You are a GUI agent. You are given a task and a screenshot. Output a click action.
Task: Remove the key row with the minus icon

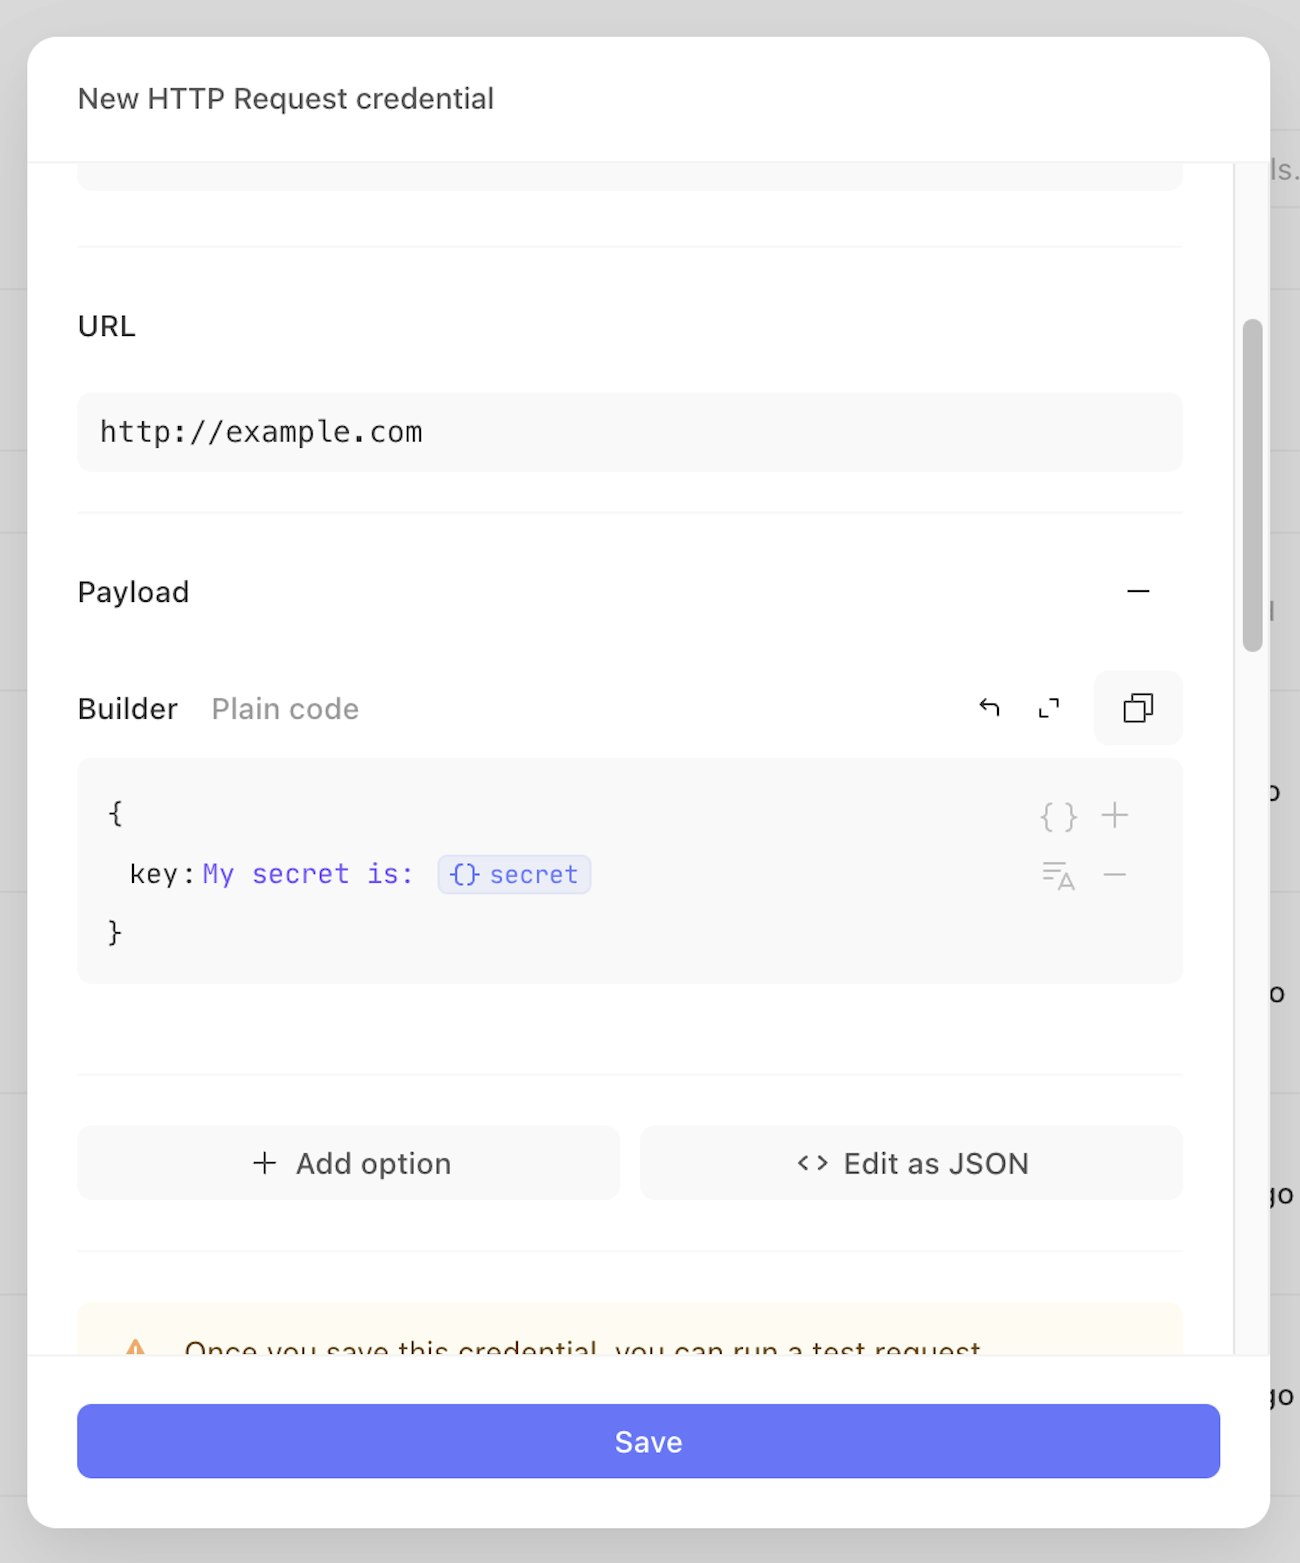click(1115, 875)
